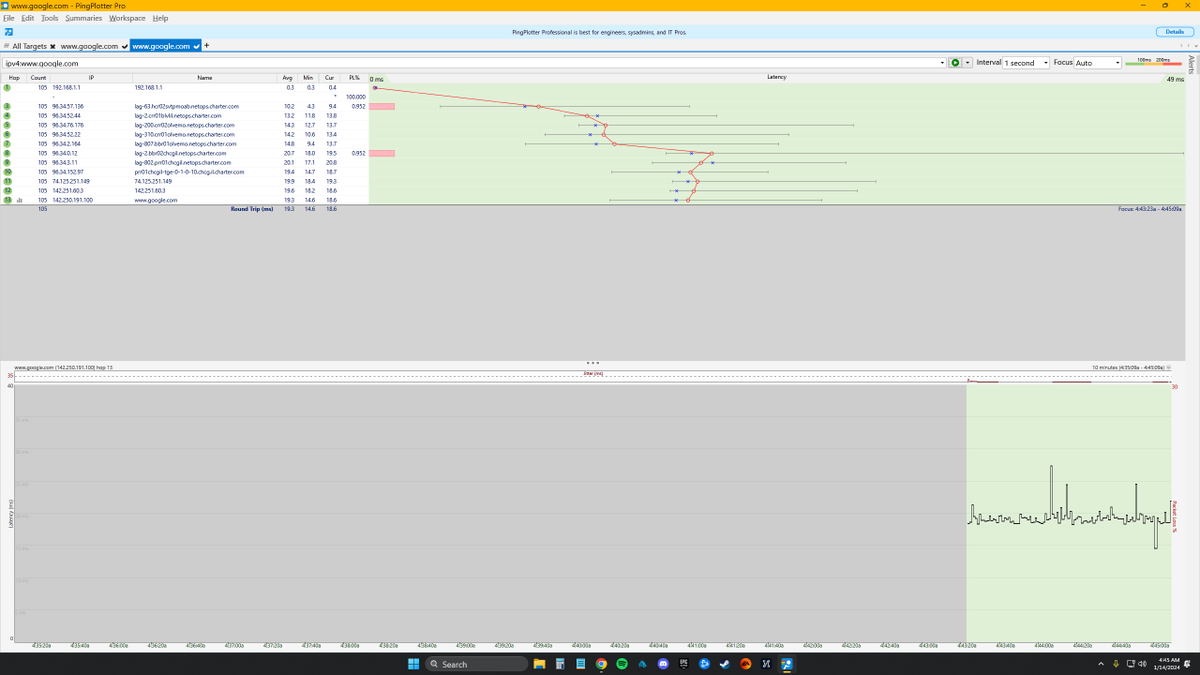This screenshot has width=1200, height=675.
Task: Select IP 74.125.251.149 cell
Action: coord(70,181)
